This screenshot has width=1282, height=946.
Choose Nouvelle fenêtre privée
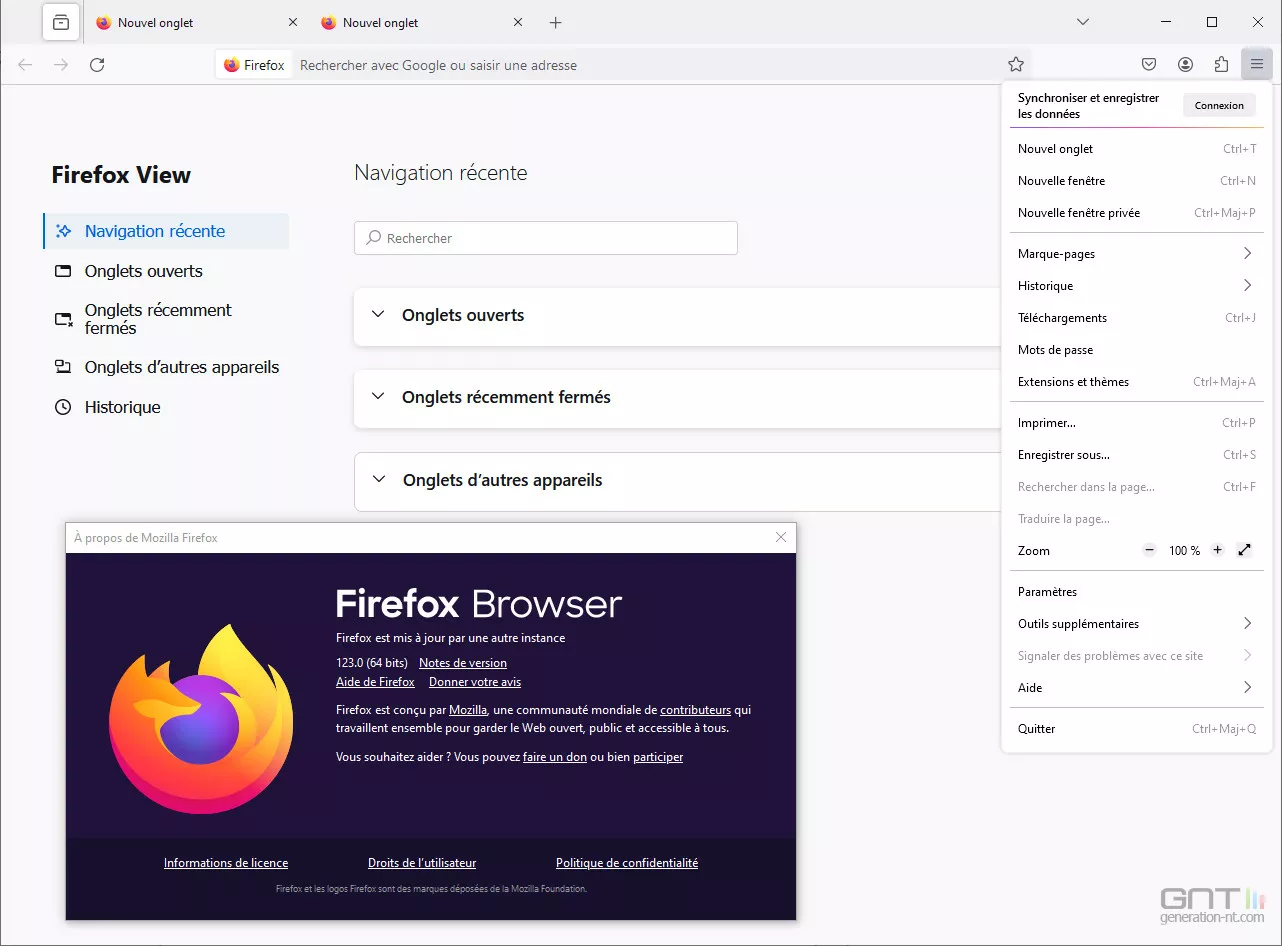tap(1136, 213)
